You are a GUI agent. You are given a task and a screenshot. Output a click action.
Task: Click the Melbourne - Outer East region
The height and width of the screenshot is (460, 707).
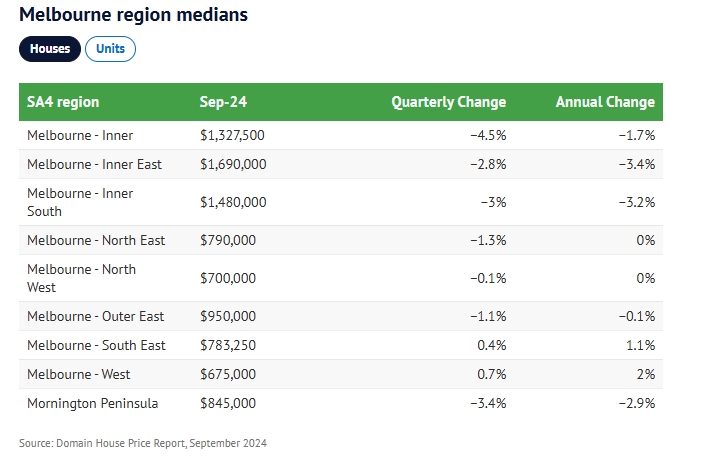tap(96, 316)
